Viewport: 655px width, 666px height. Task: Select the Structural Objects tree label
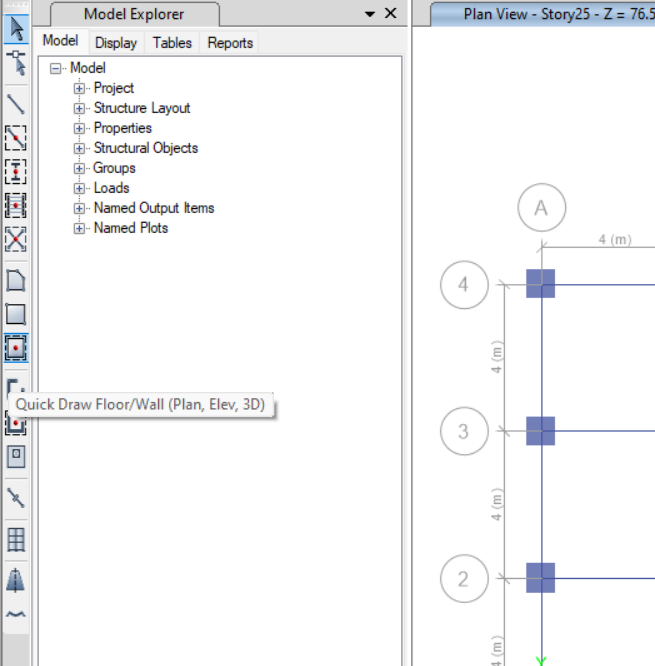pyautogui.click(x=146, y=148)
